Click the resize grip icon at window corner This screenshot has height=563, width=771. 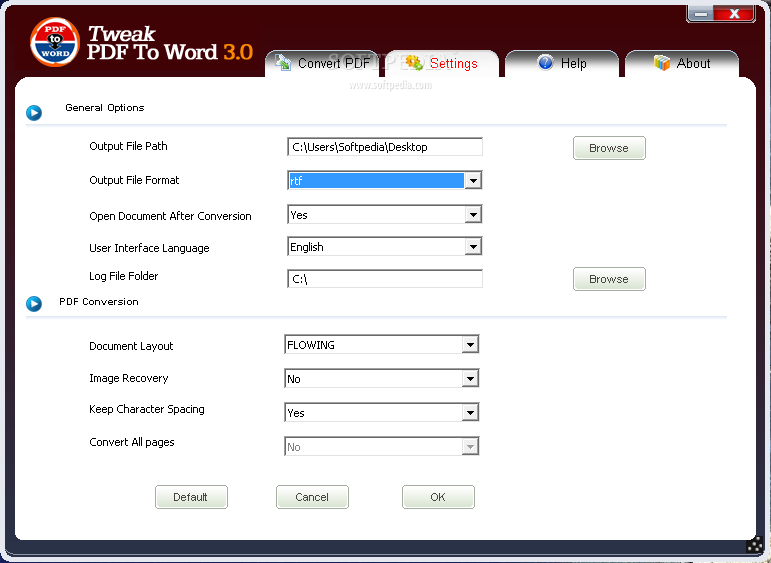point(754,545)
